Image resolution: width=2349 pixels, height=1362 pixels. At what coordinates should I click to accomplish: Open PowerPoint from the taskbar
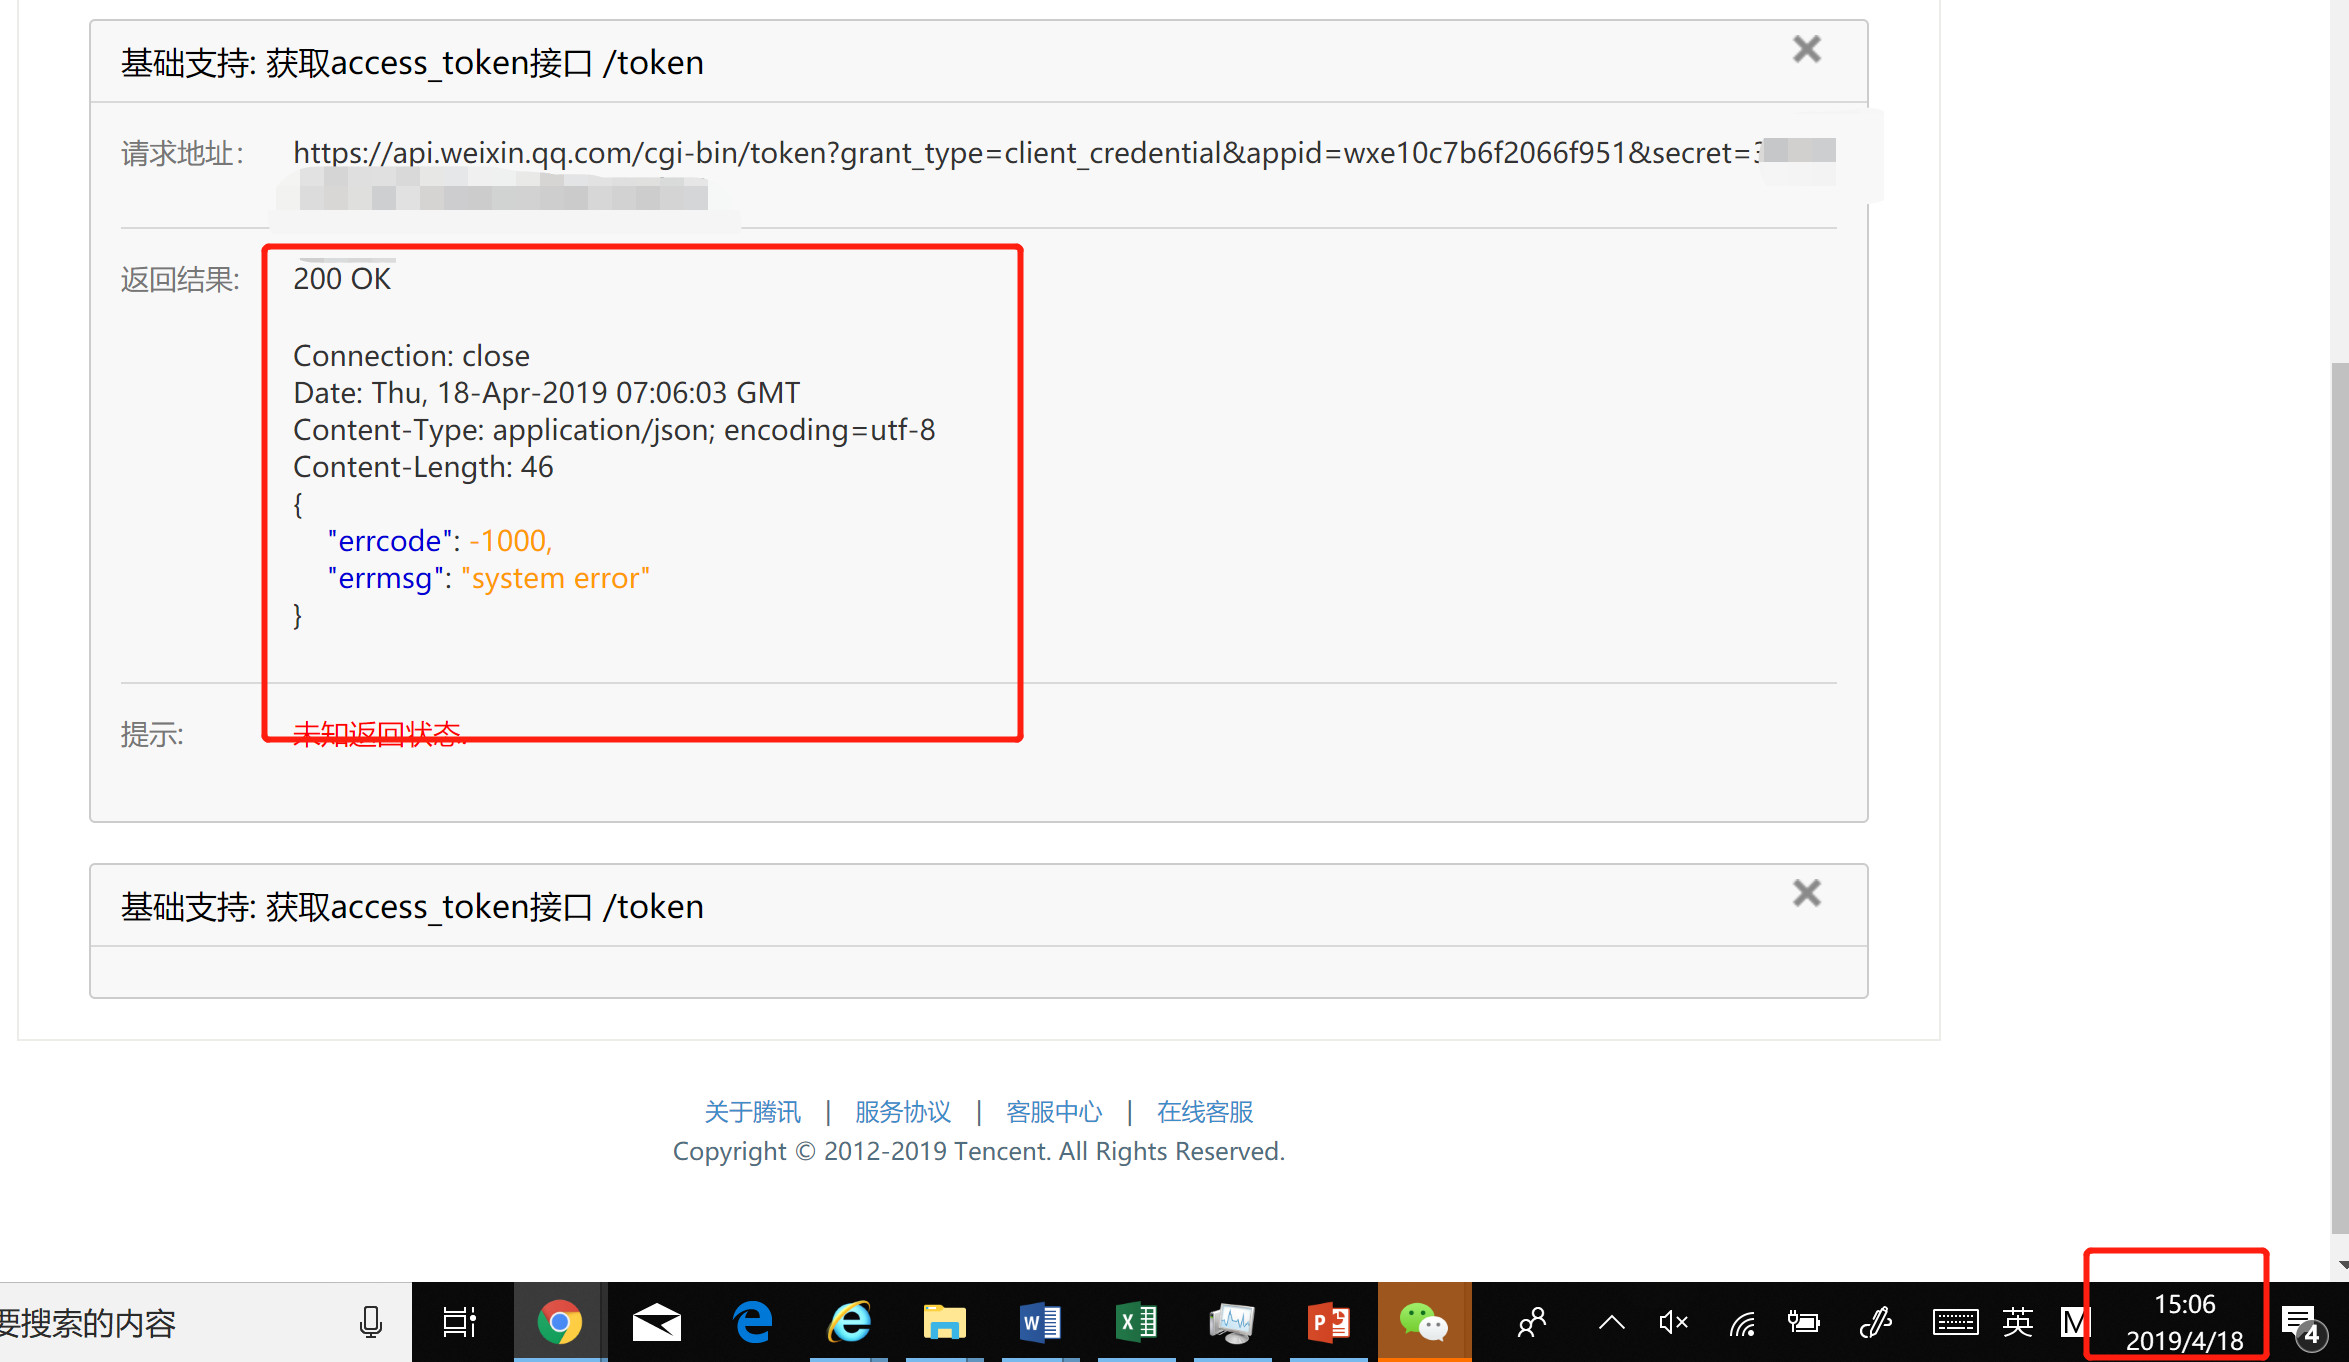[x=1328, y=1323]
